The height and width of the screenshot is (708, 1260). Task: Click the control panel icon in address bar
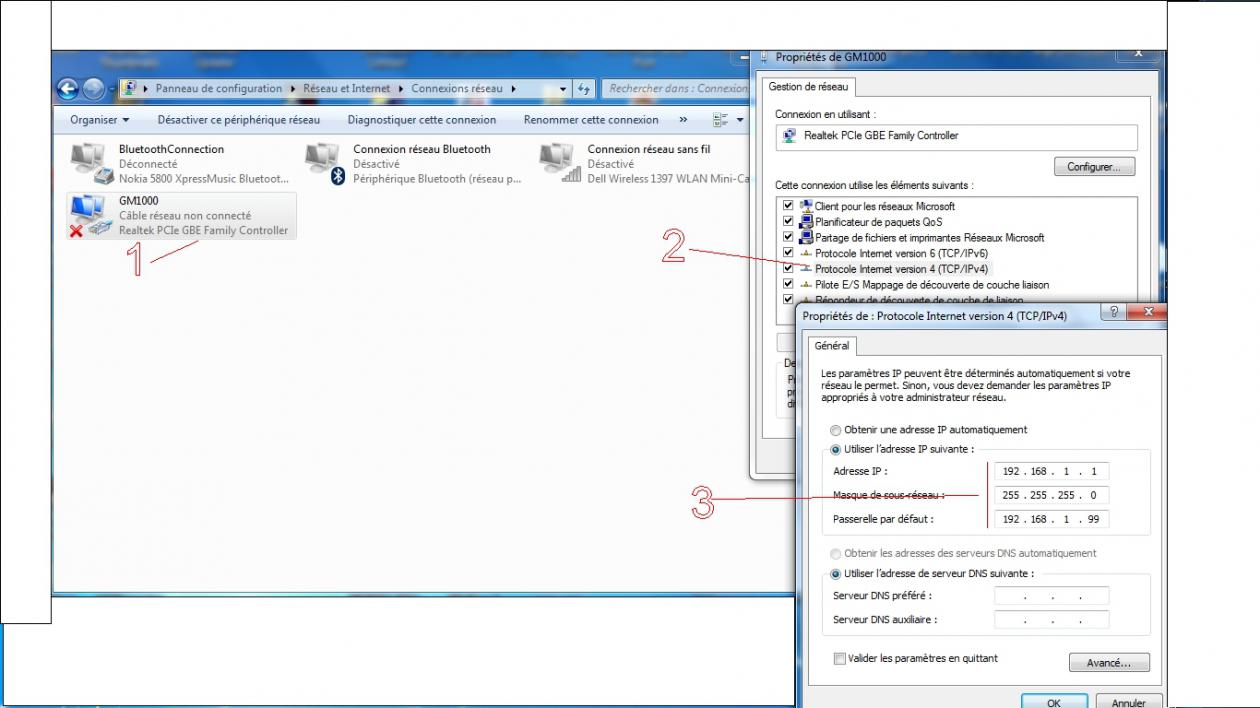point(129,88)
